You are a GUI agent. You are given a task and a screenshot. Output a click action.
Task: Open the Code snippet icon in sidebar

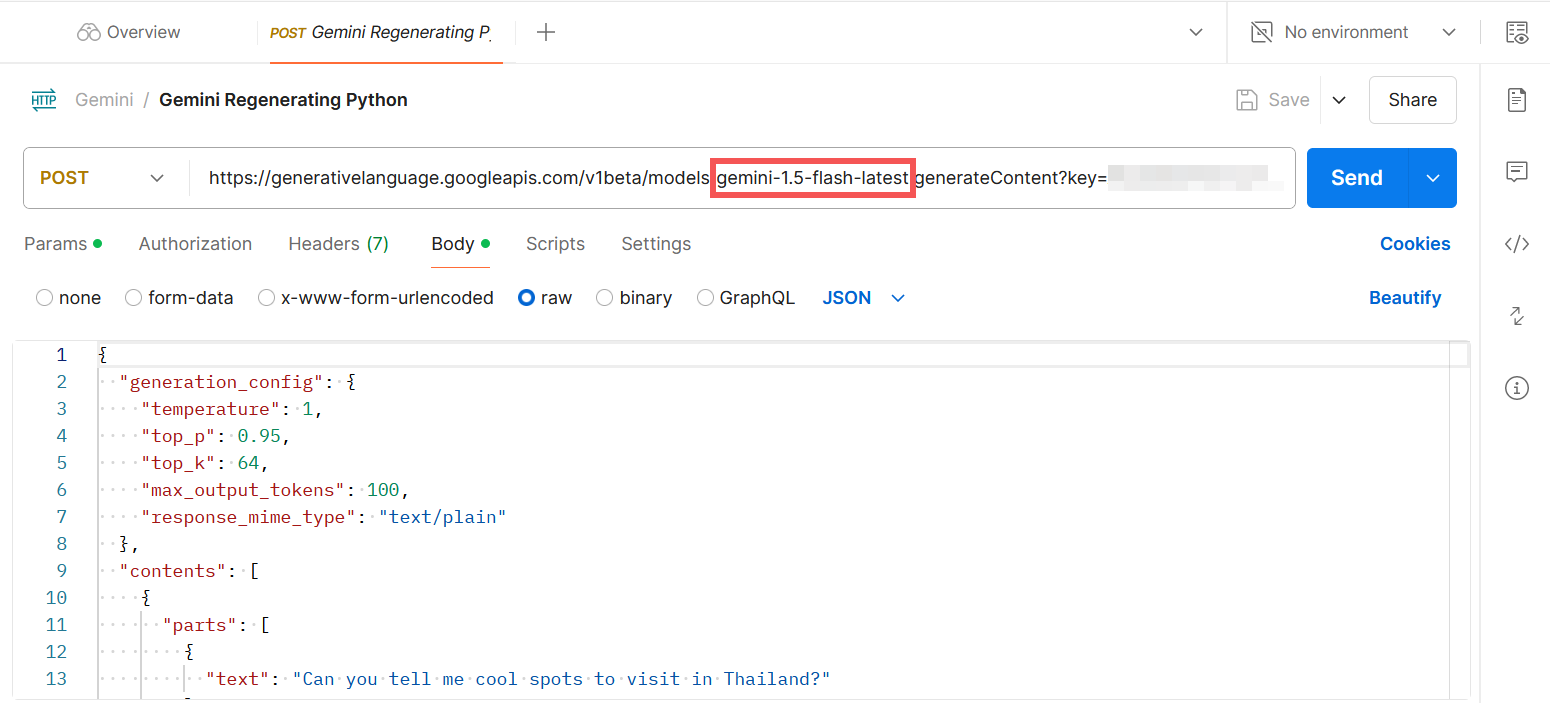click(x=1517, y=244)
